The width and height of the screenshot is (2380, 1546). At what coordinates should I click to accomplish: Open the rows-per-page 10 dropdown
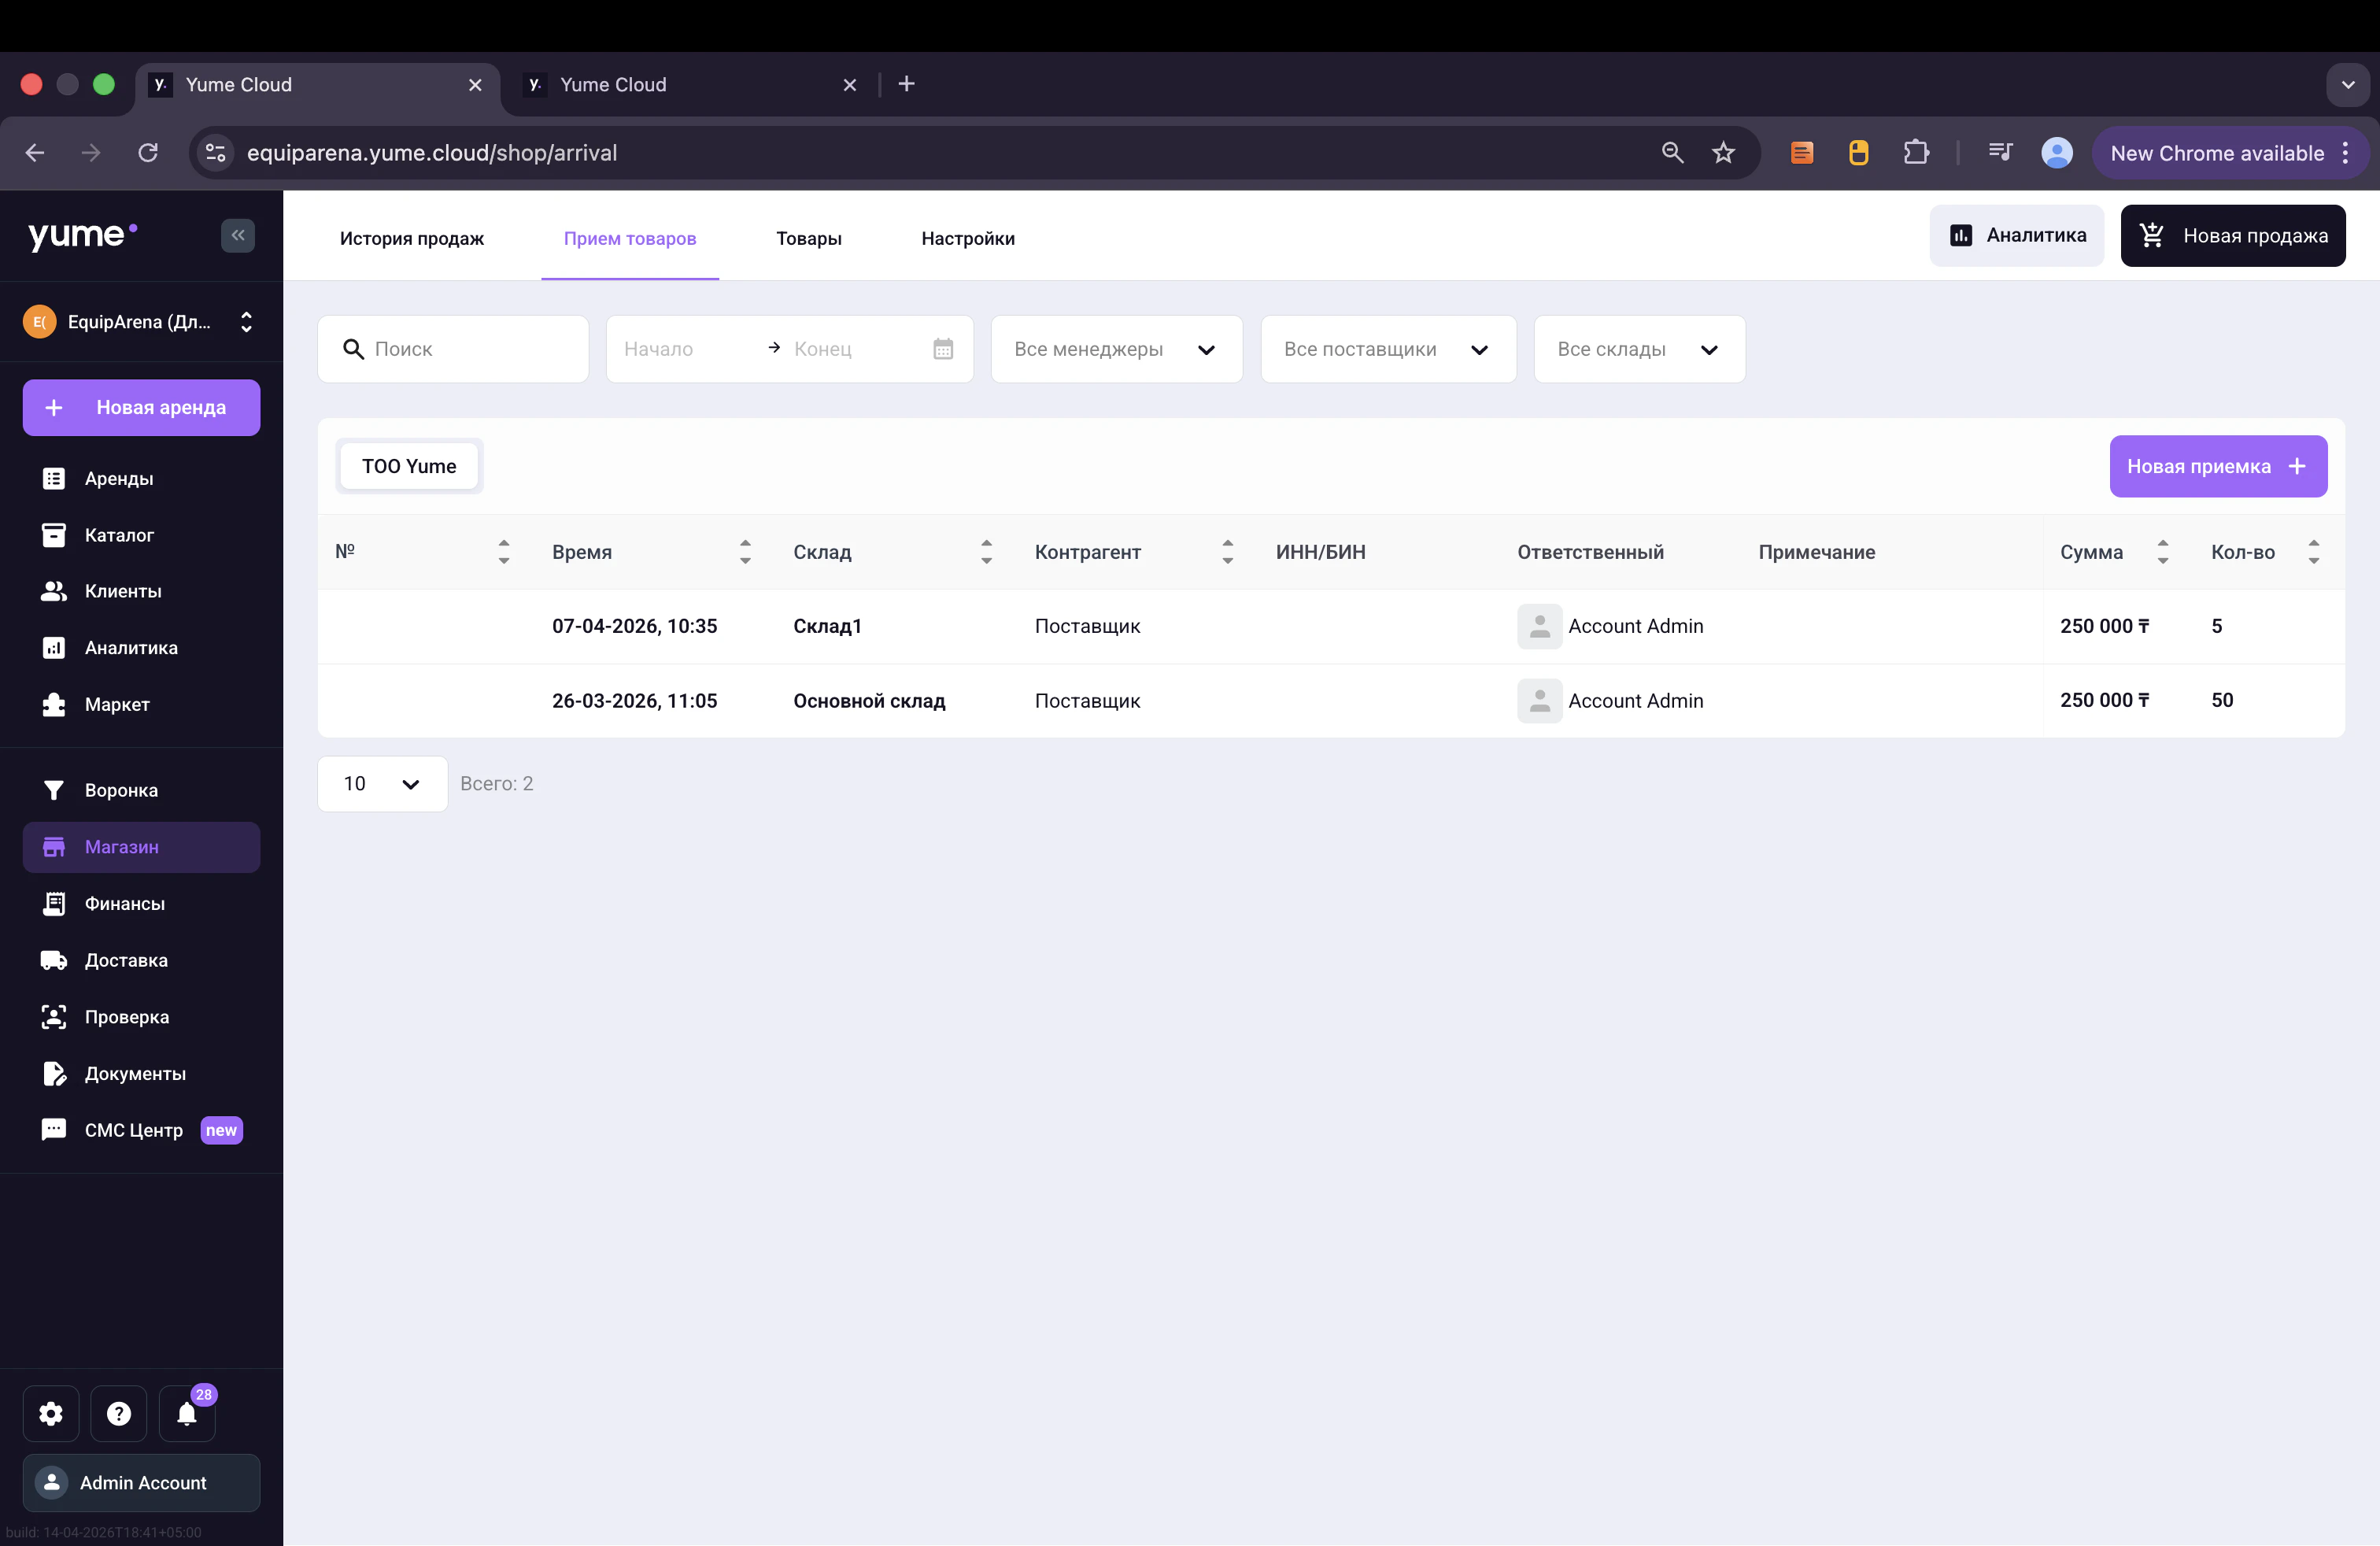382,784
